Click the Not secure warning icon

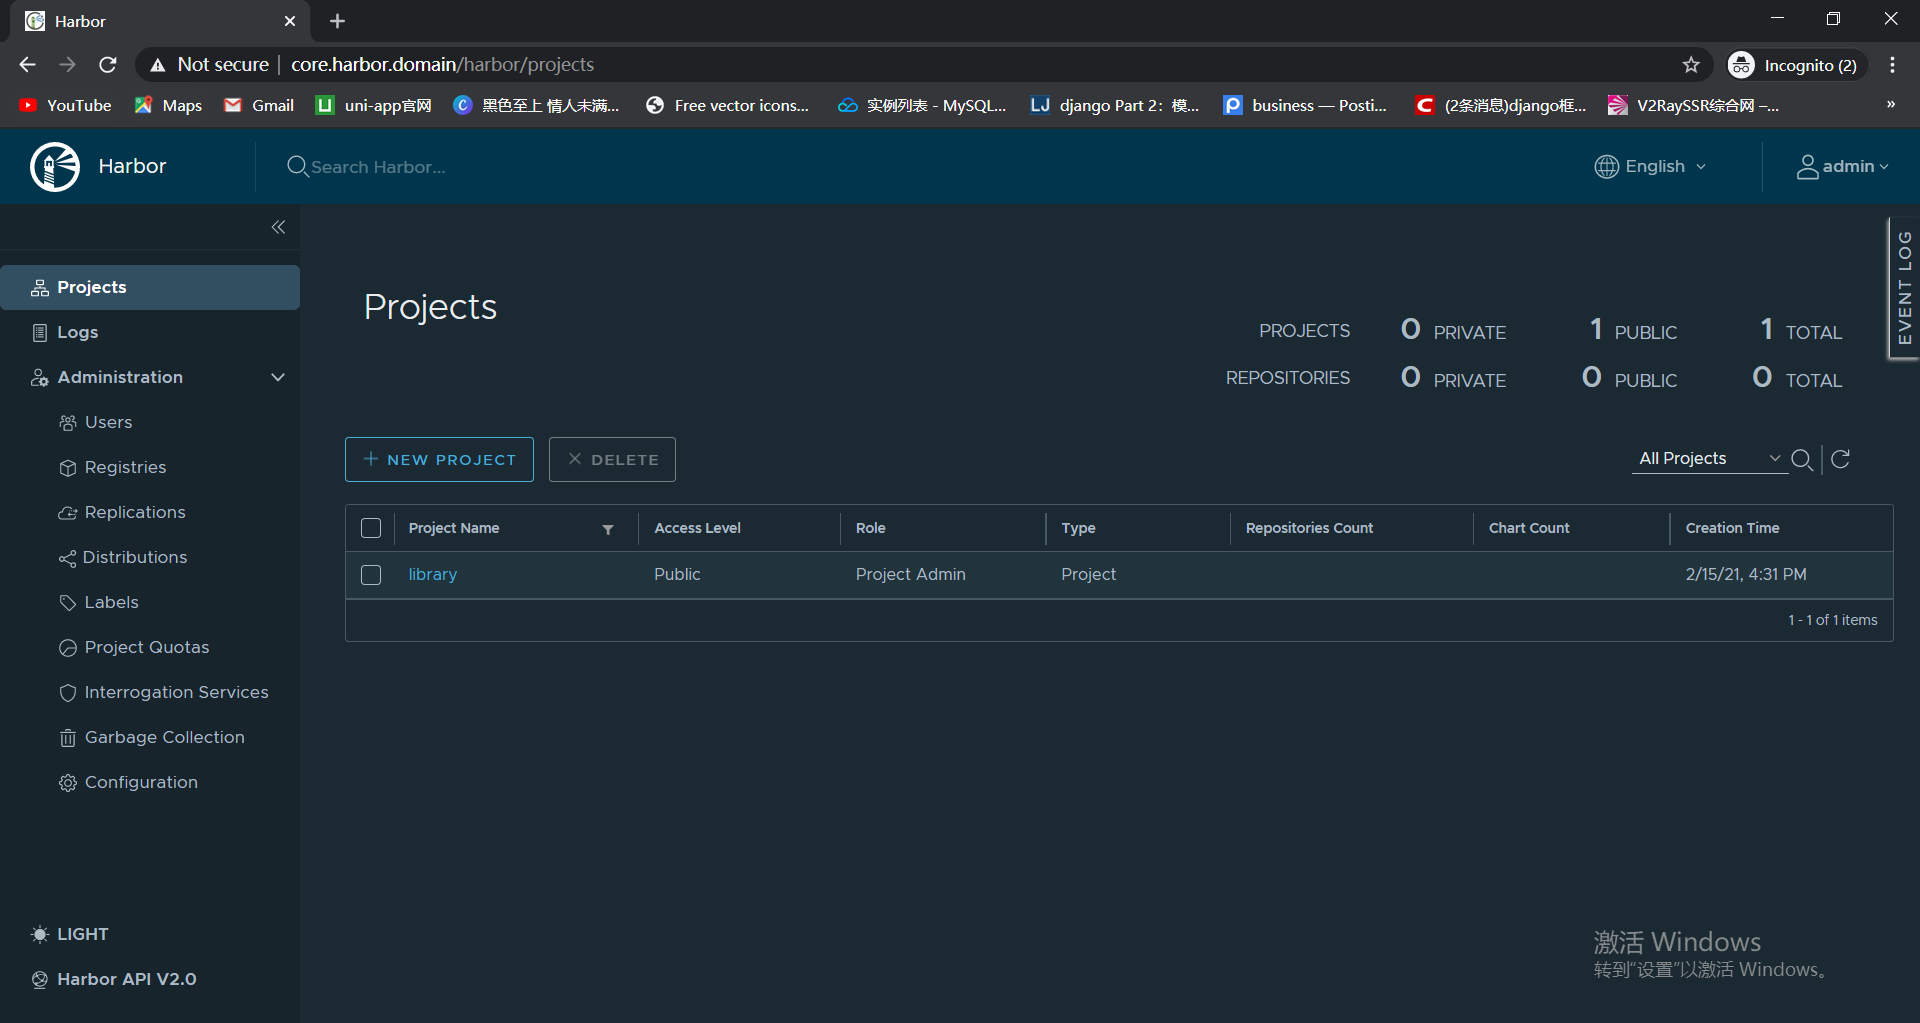tap(157, 65)
